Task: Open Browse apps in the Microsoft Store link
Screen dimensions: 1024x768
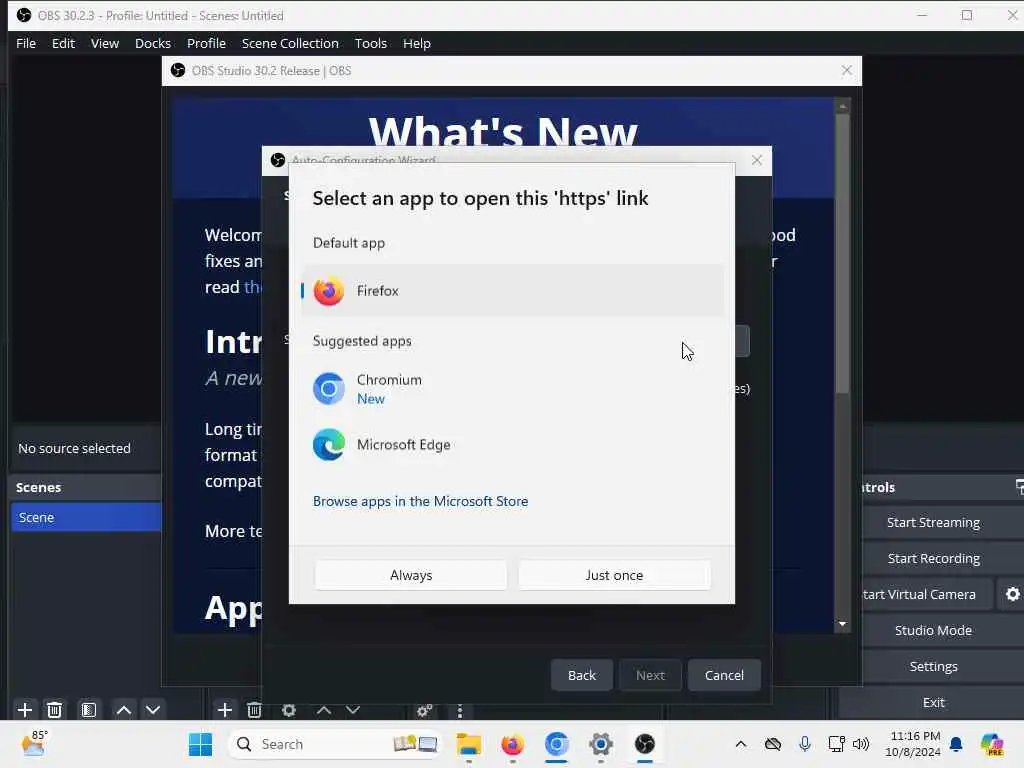Action: point(420,501)
